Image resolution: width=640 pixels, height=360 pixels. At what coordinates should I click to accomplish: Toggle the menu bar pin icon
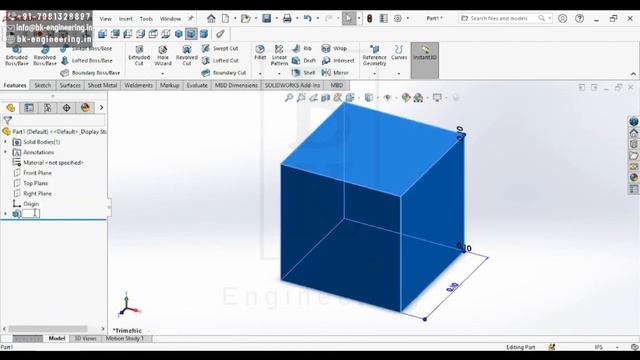click(190, 18)
